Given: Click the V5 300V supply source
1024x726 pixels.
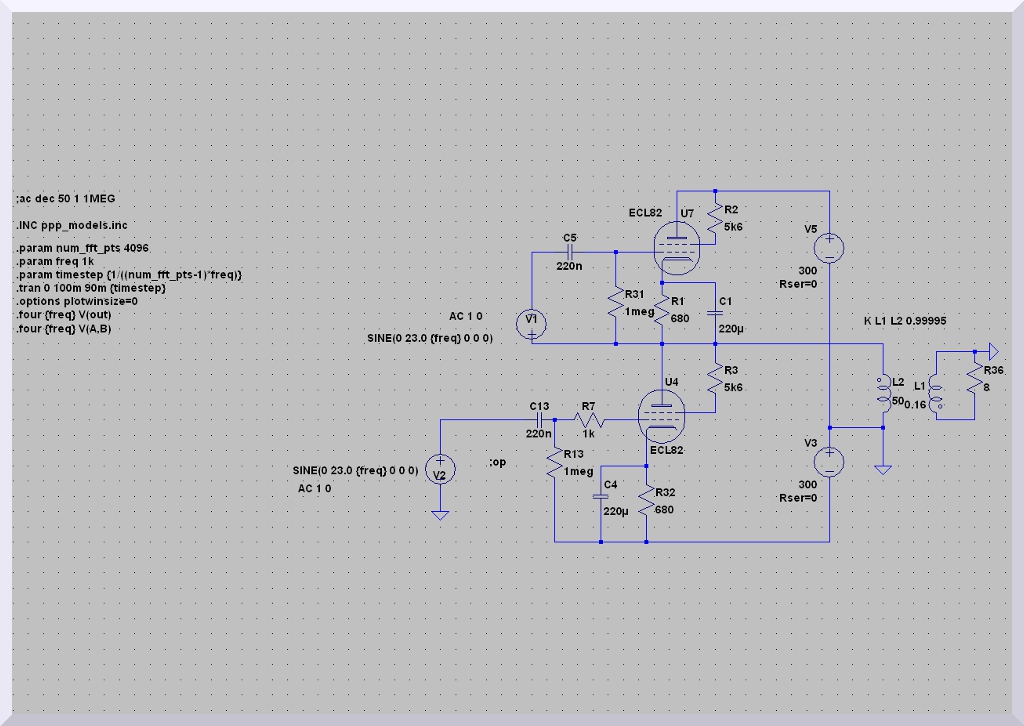Looking at the screenshot, I should click(x=829, y=245).
